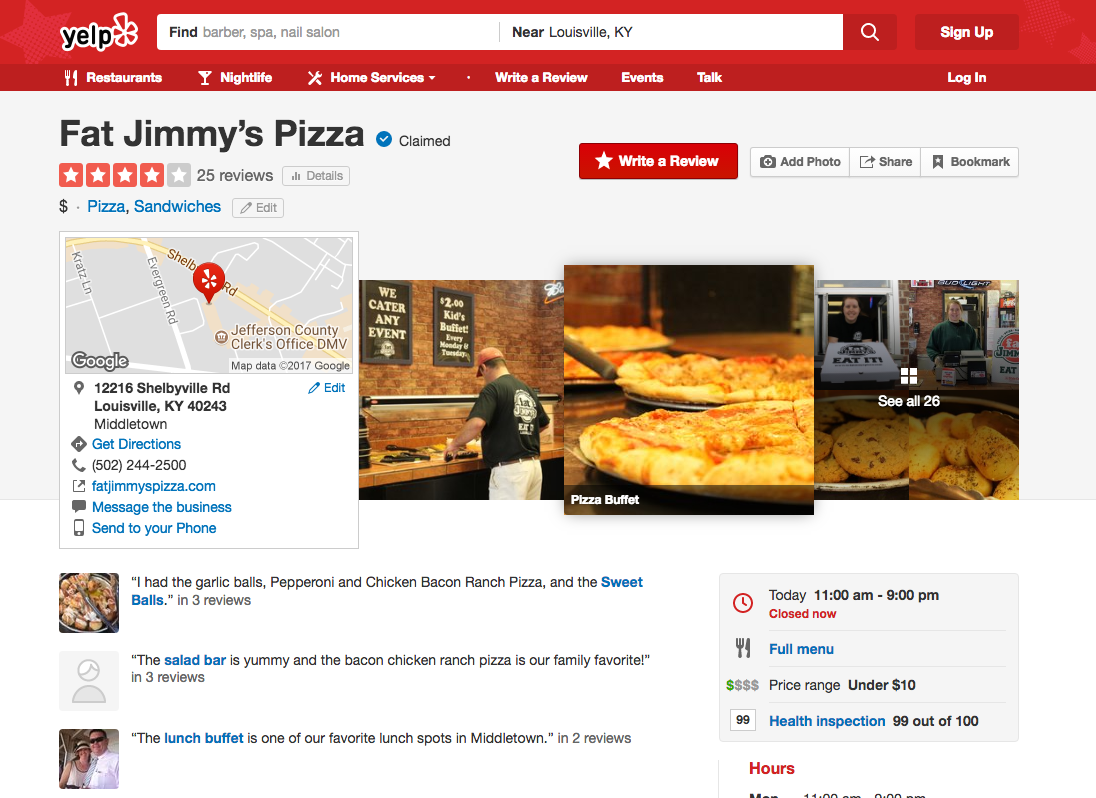Image resolution: width=1096 pixels, height=798 pixels.
Task: Click the Hours heading
Action: pyautogui.click(x=772, y=769)
